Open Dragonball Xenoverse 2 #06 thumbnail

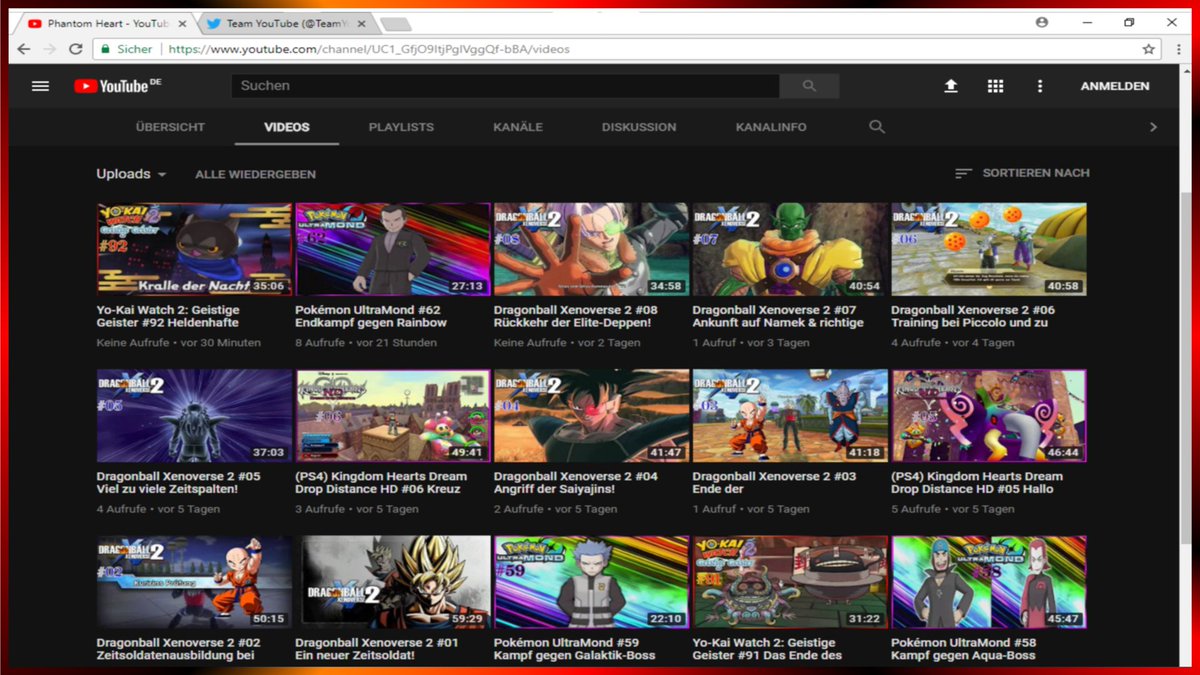(x=988, y=250)
